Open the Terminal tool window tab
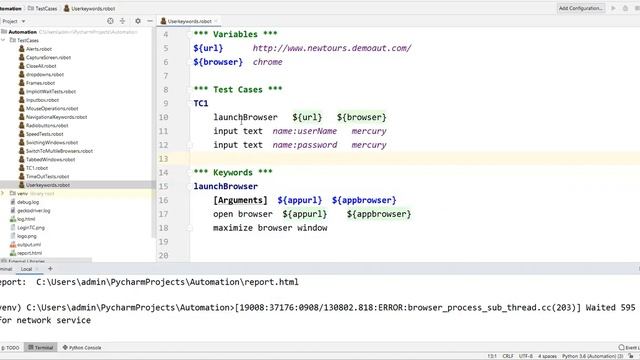 (x=40, y=348)
